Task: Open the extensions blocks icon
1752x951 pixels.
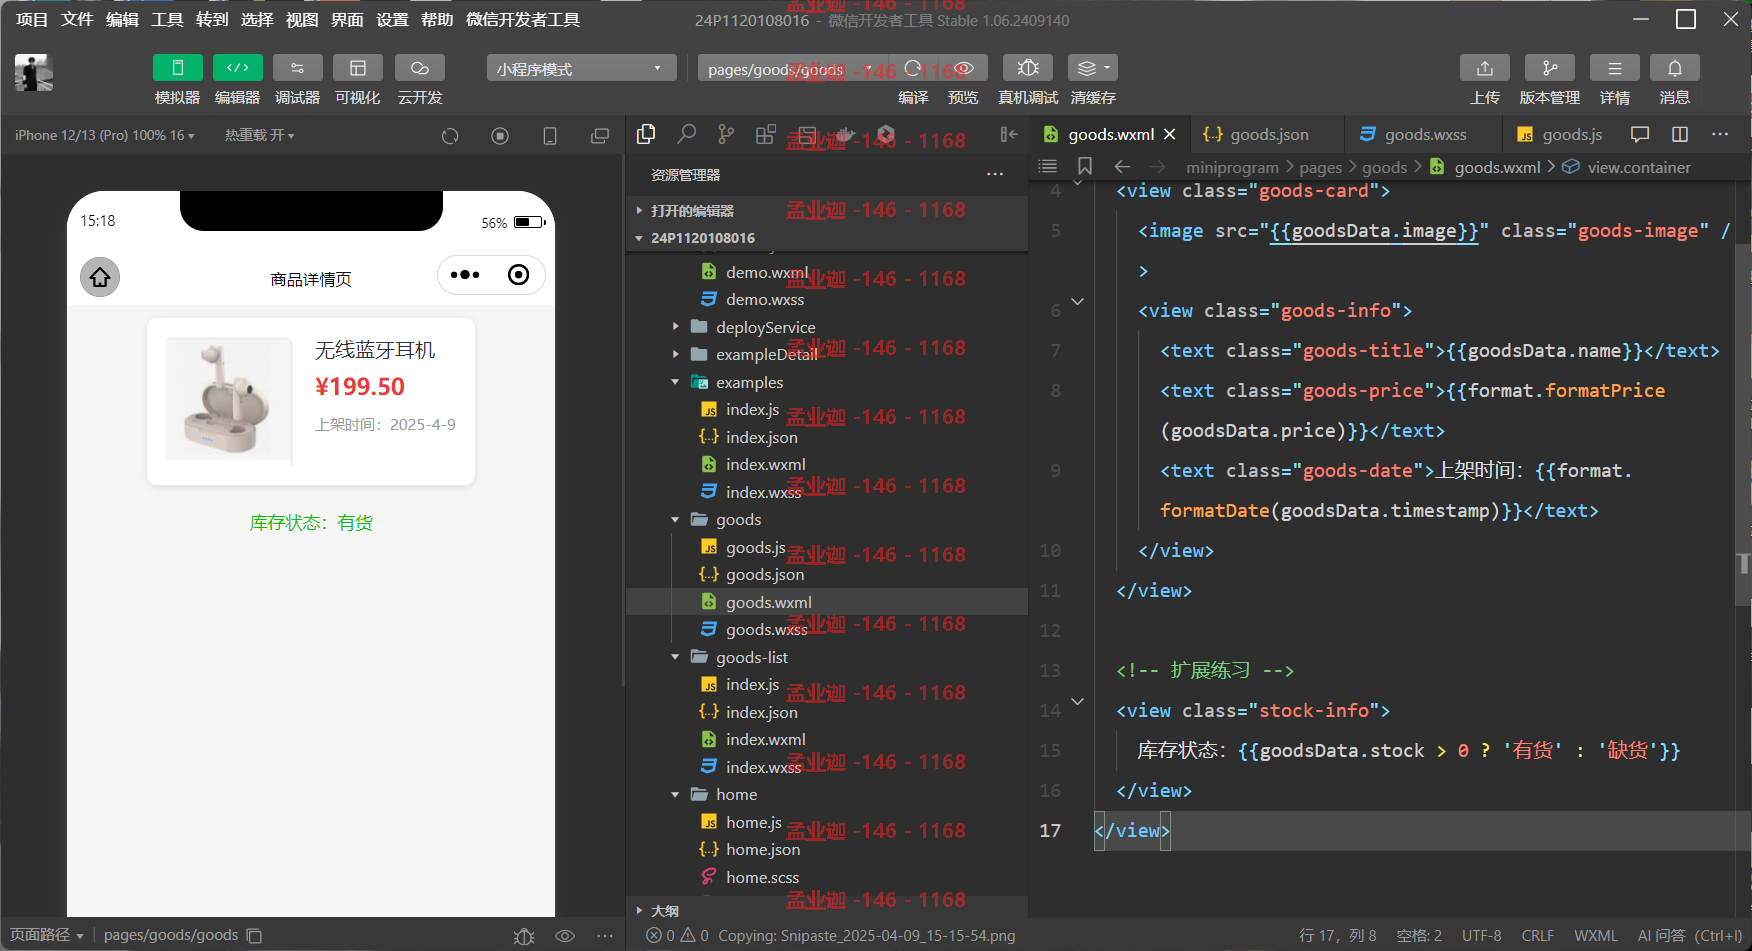Action: tap(766, 134)
